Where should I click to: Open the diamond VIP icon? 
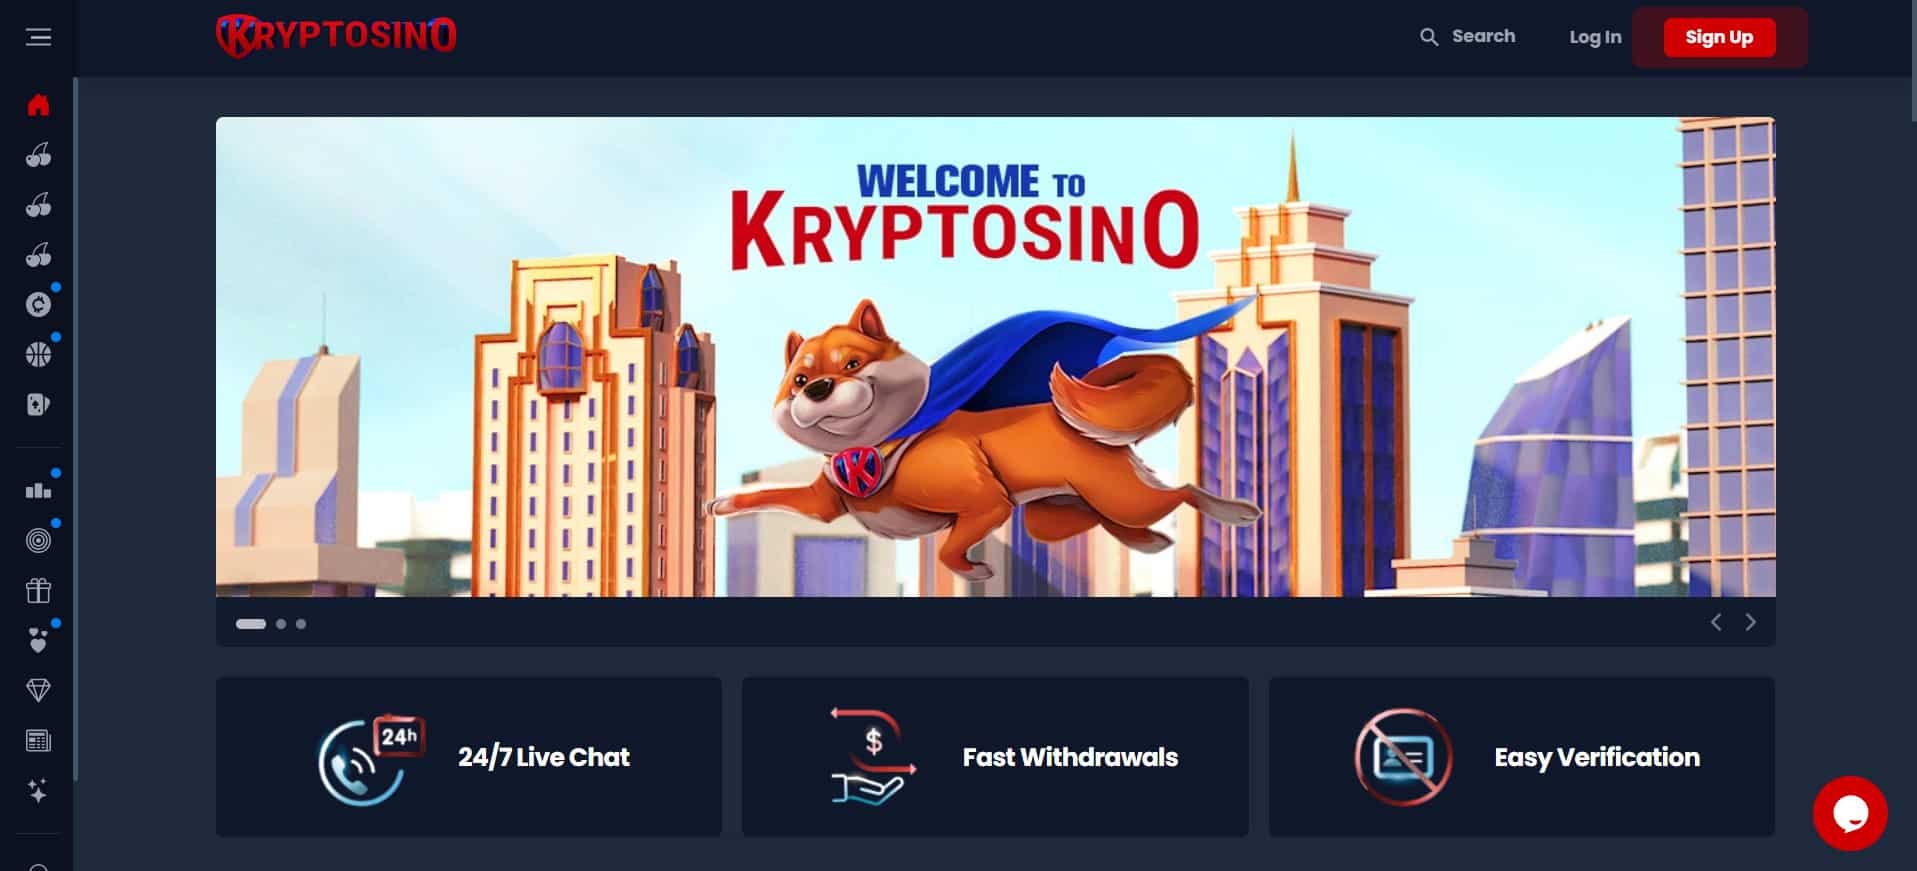[38, 690]
